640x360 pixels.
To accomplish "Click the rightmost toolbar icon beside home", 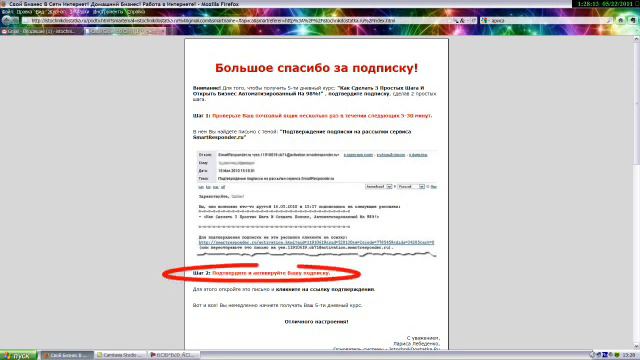I will (632, 20).
